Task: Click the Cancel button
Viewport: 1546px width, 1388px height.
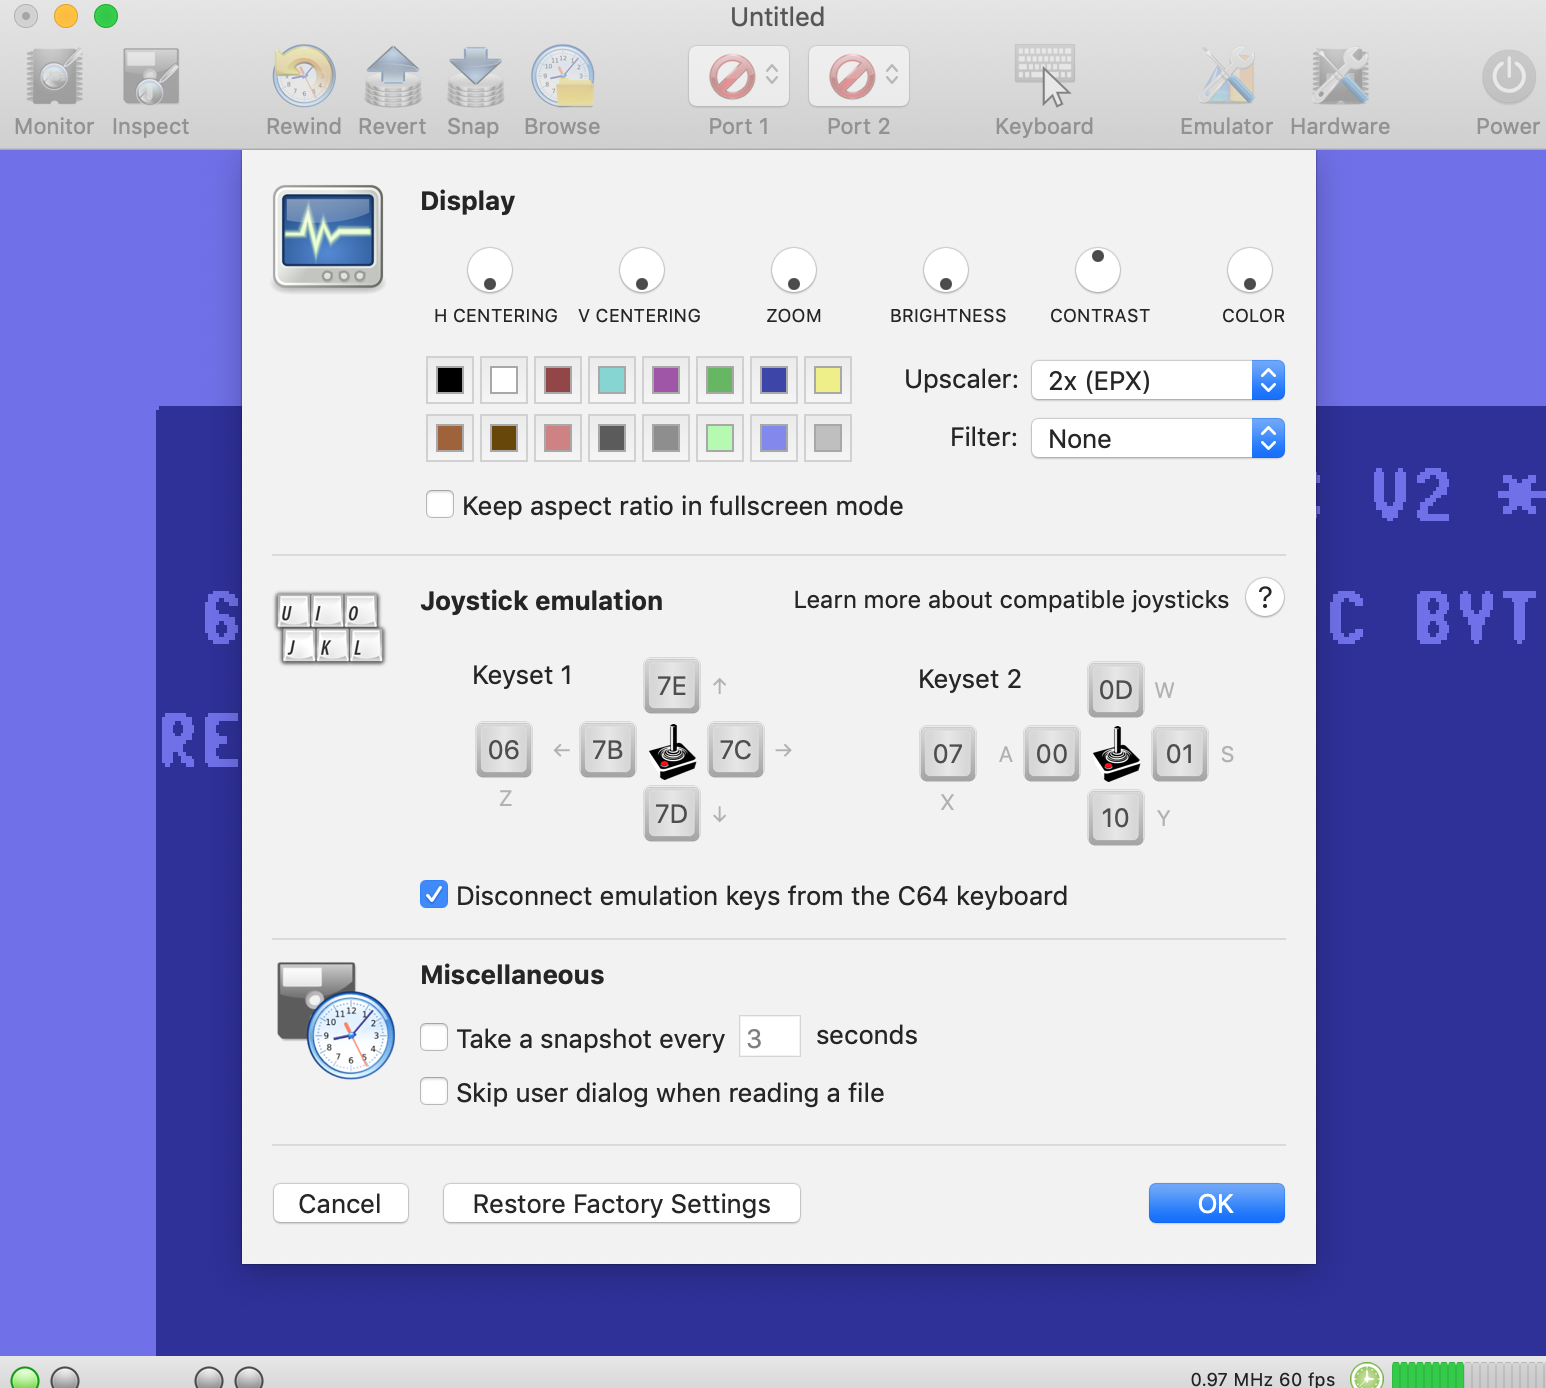Action: tap(341, 1203)
